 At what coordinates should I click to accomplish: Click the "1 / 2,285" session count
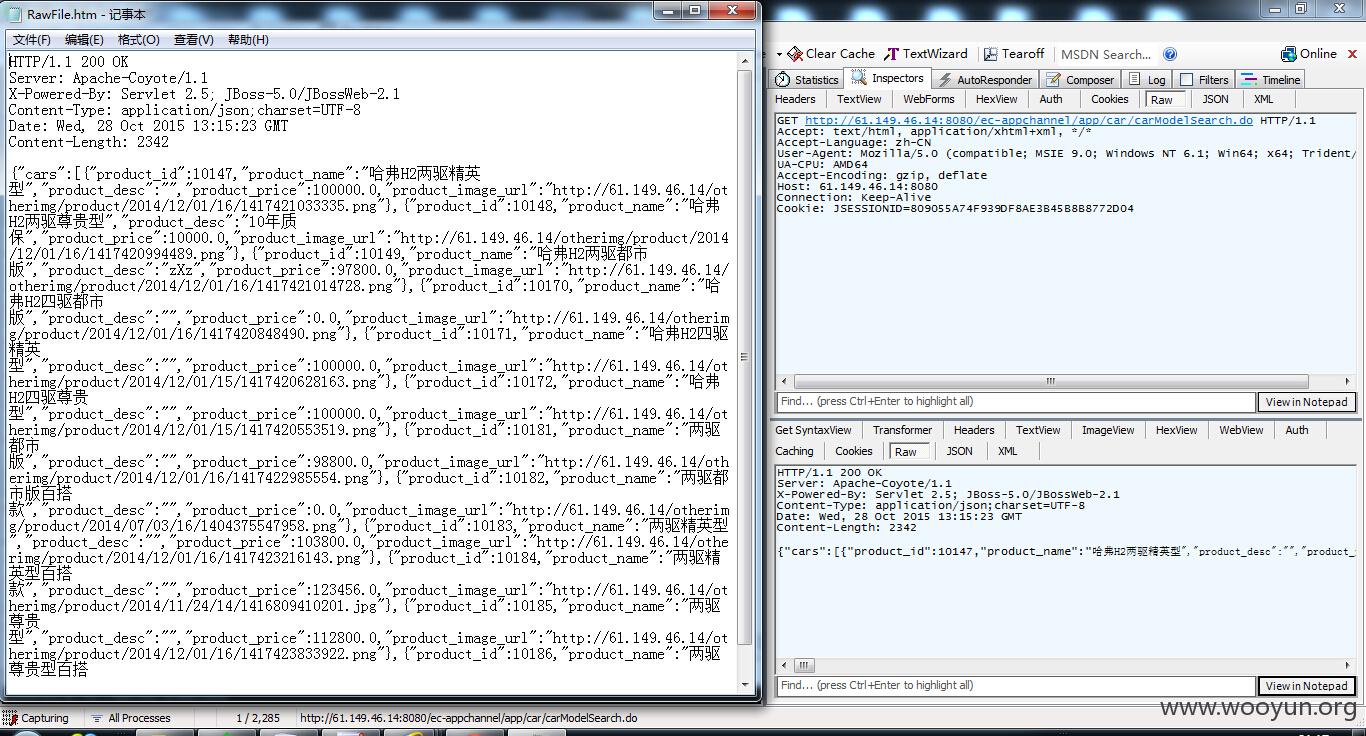pos(258,718)
